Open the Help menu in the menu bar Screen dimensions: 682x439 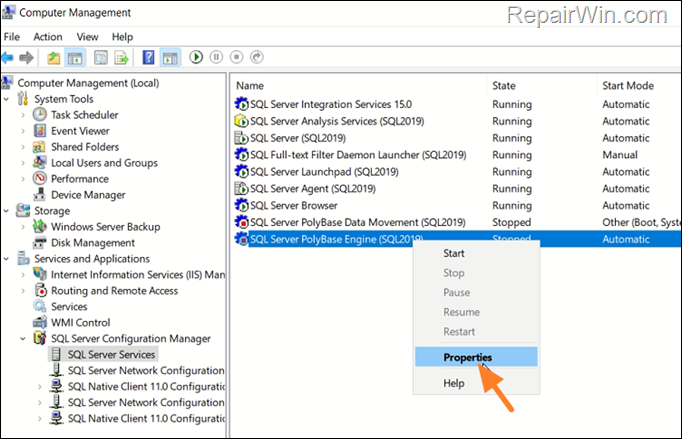(x=122, y=37)
